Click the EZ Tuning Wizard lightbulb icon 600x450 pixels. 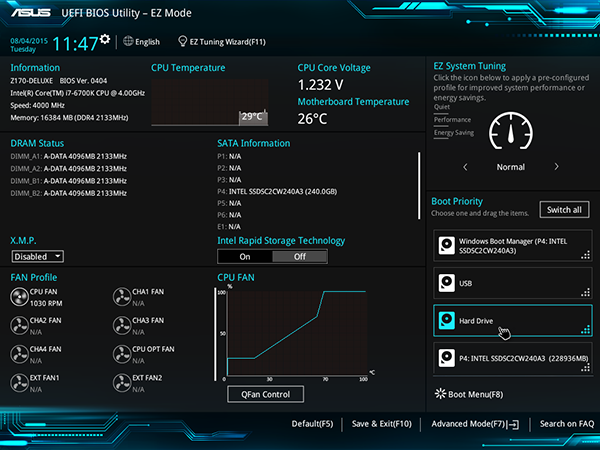183,41
